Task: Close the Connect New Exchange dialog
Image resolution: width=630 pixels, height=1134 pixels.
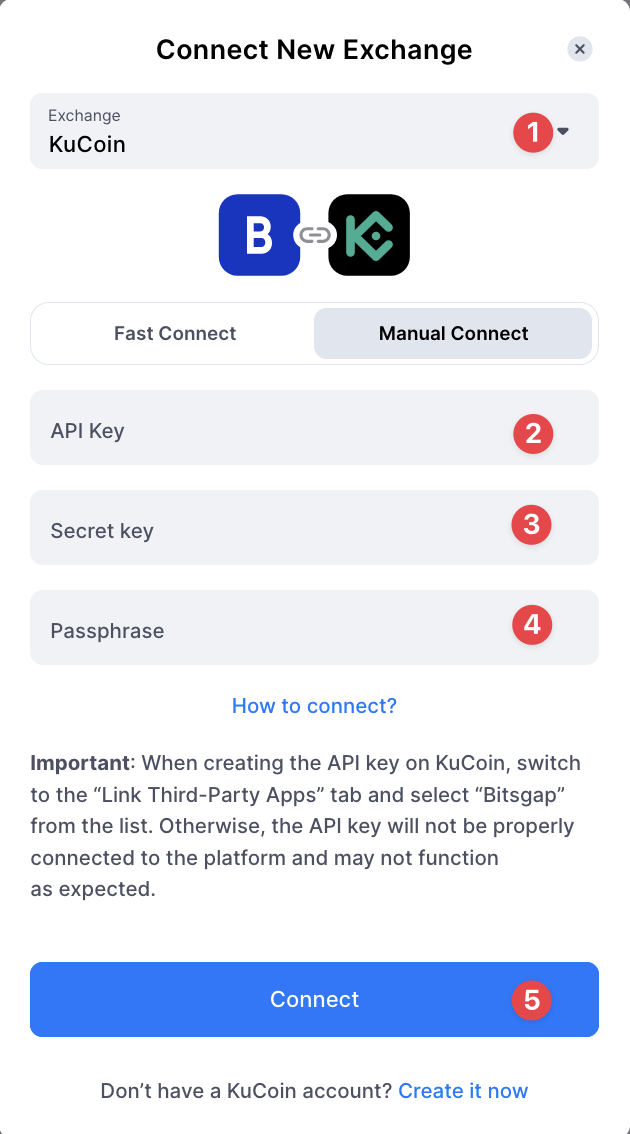Action: 580,49
